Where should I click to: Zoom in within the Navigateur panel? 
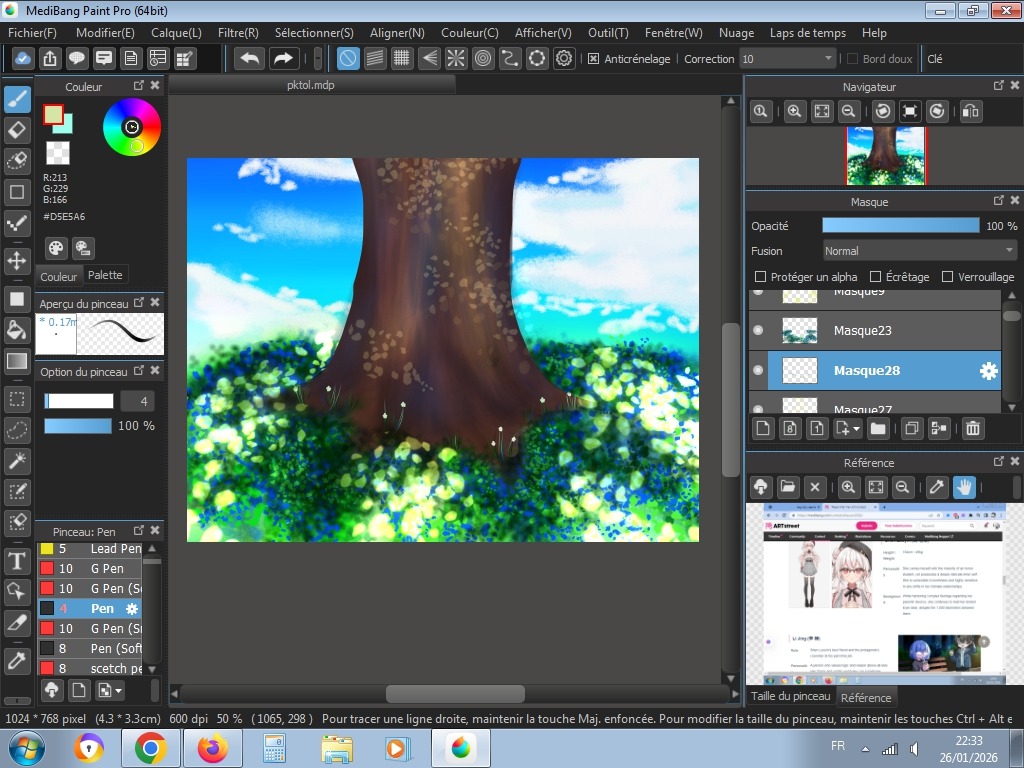[x=794, y=112]
